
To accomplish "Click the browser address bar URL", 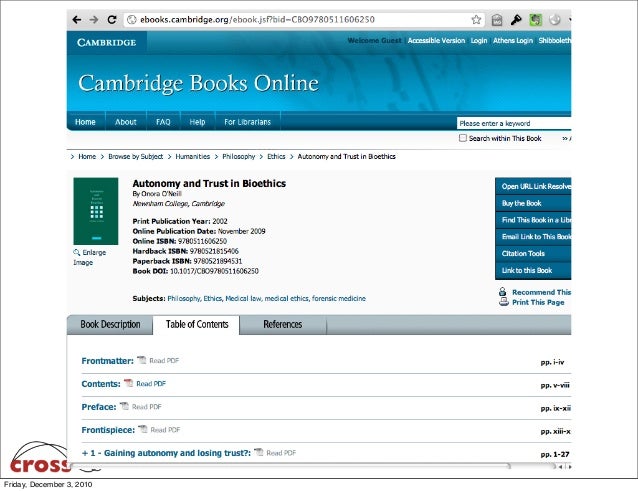I will (257, 20).
